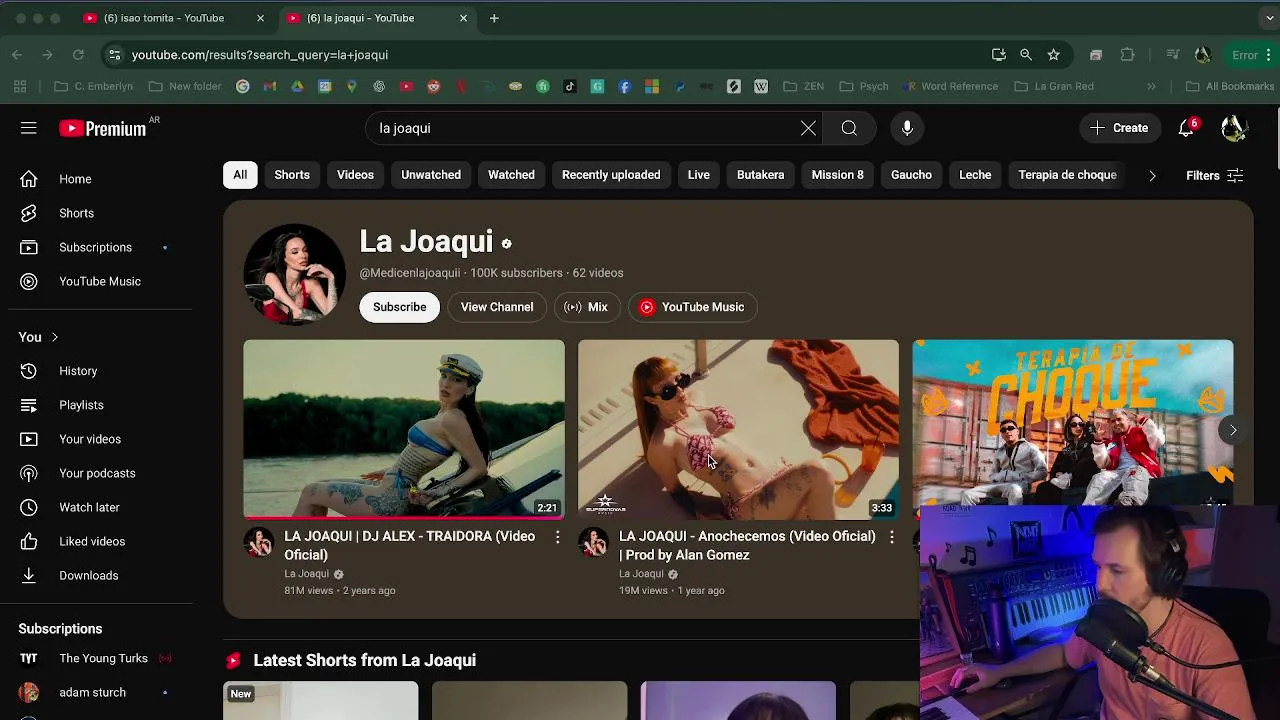
Task: Click the Mix button
Action: pos(587,307)
